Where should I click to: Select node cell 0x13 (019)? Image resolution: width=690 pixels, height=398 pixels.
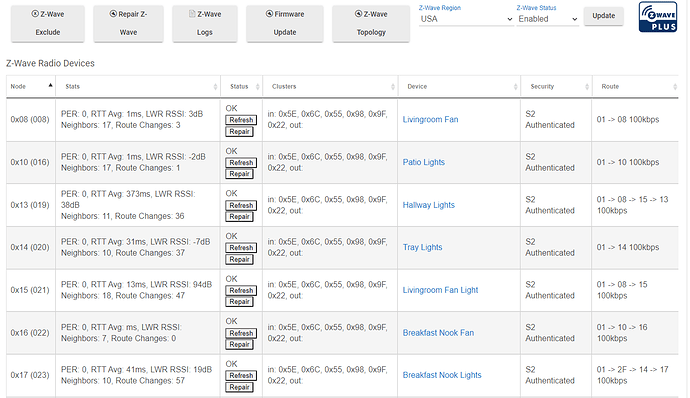pyautogui.click(x=30, y=205)
